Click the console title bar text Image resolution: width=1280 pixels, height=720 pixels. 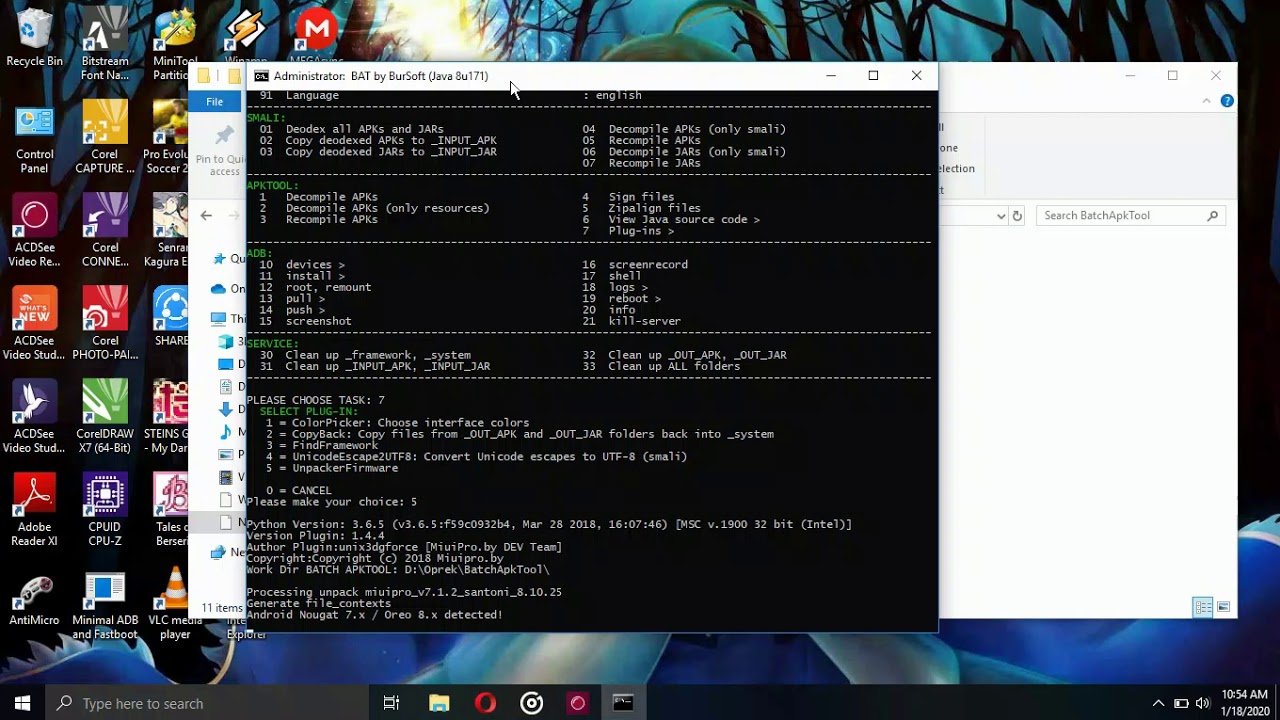pyautogui.click(x=381, y=76)
